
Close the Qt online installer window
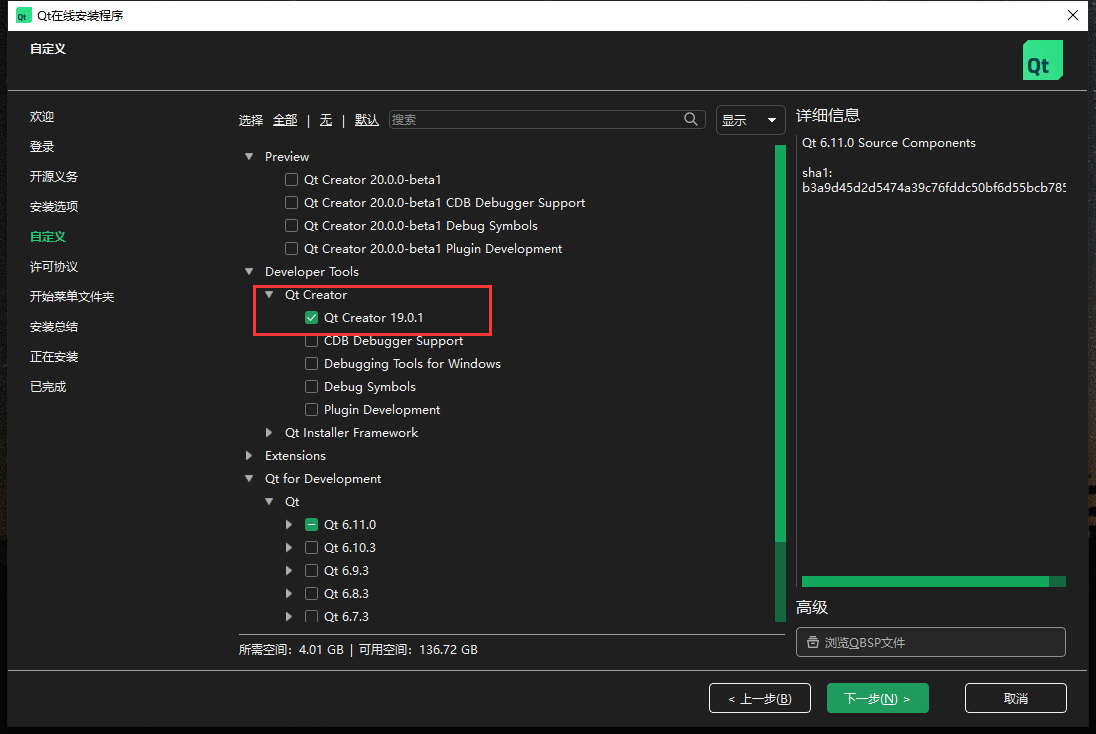tap(1073, 15)
